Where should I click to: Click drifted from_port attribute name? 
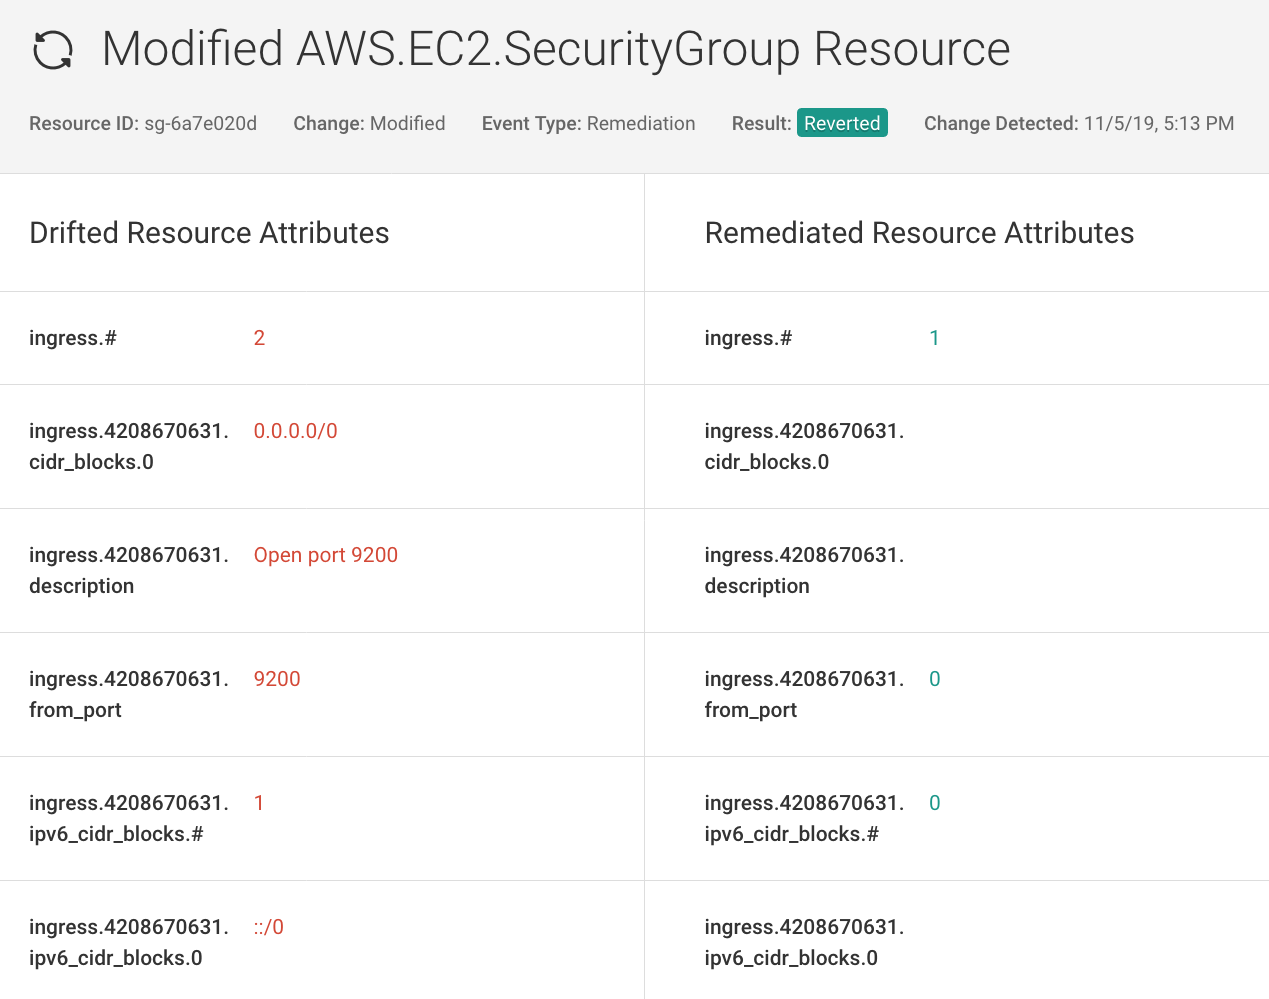pyautogui.click(x=129, y=694)
